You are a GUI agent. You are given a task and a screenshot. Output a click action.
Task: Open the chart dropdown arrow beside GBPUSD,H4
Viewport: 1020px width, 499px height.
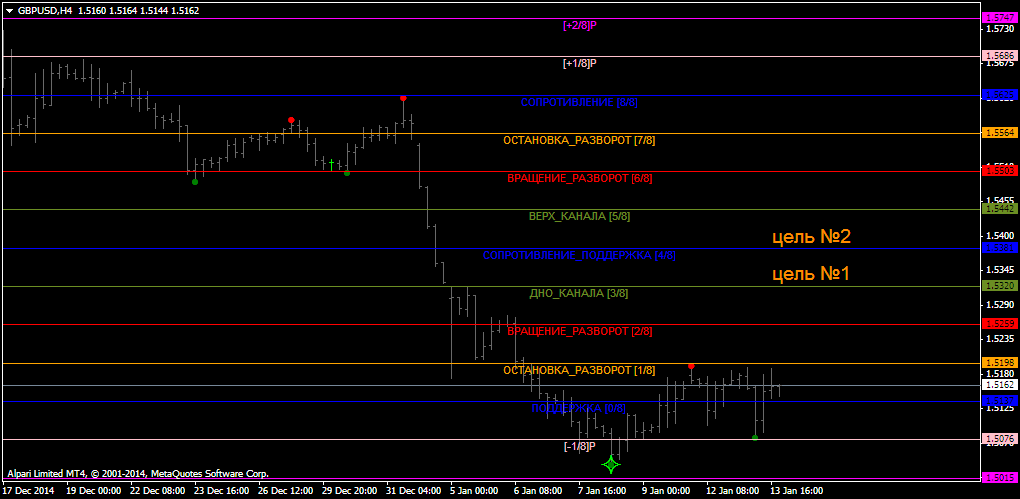pyautogui.click(x=9, y=10)
